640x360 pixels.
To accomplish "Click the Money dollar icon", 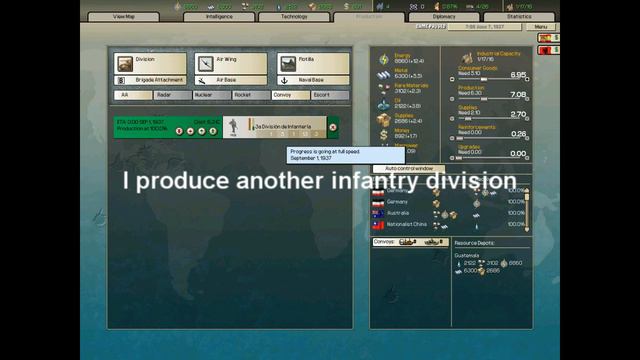I will click(x=383, y=135).
